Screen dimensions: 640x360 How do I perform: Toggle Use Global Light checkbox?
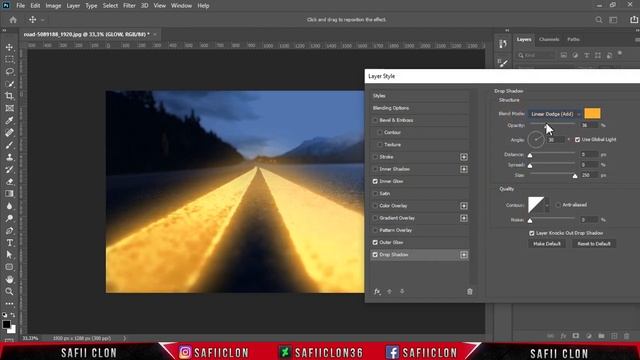tap(577, 140)
